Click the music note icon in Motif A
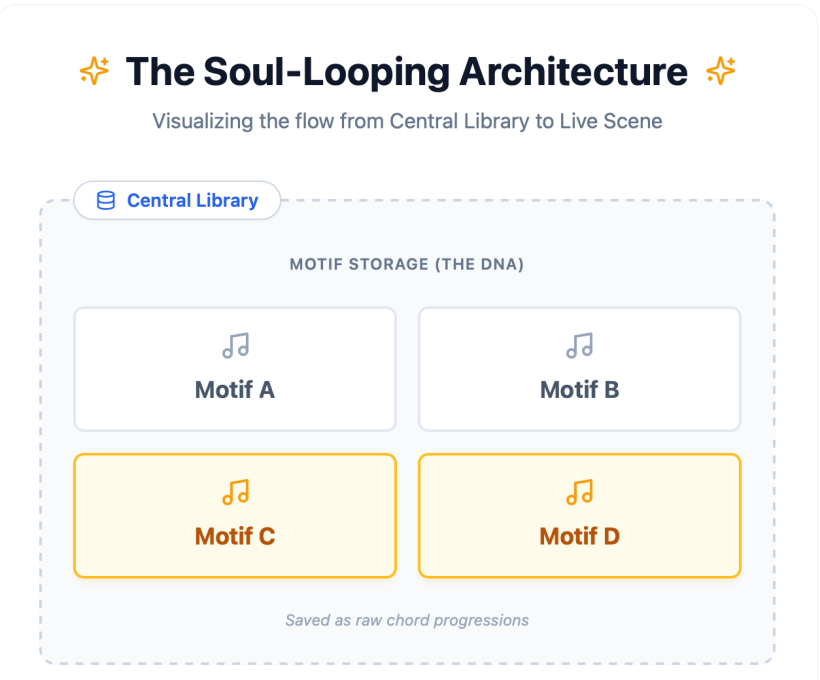The width and height of the screenshot is (820, 680). (x=235, y=346)
